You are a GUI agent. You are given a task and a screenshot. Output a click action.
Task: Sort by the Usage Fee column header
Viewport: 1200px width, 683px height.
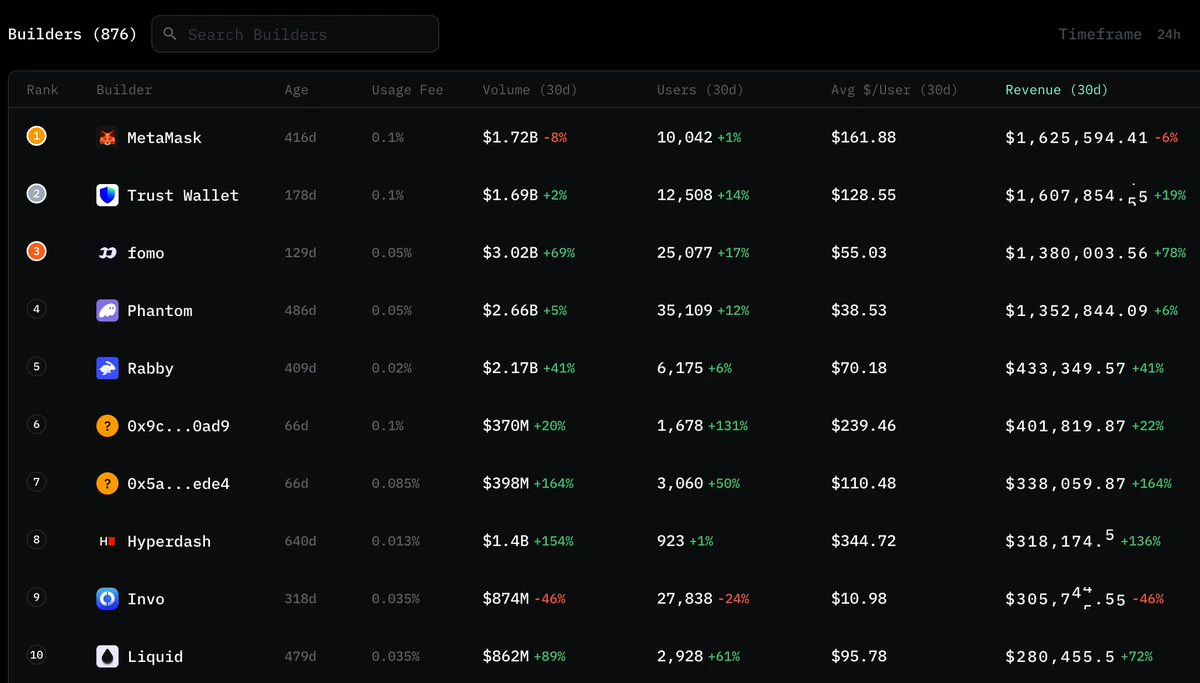pyautogui.click(x=407, y=90)
